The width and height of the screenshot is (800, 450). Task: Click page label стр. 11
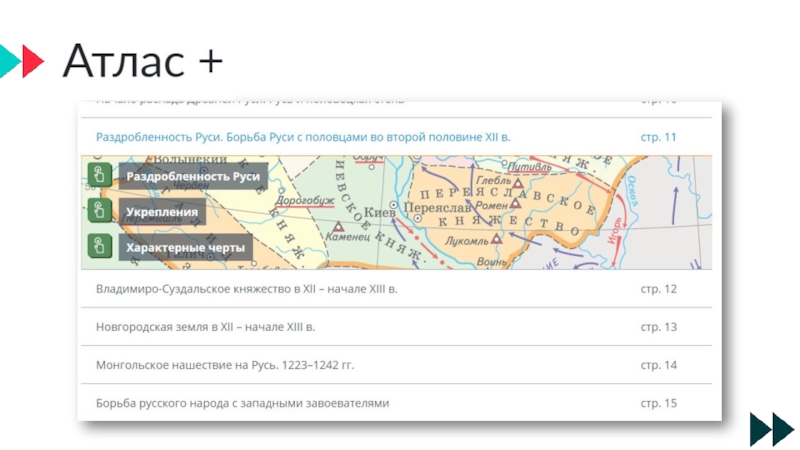(658, 137)
